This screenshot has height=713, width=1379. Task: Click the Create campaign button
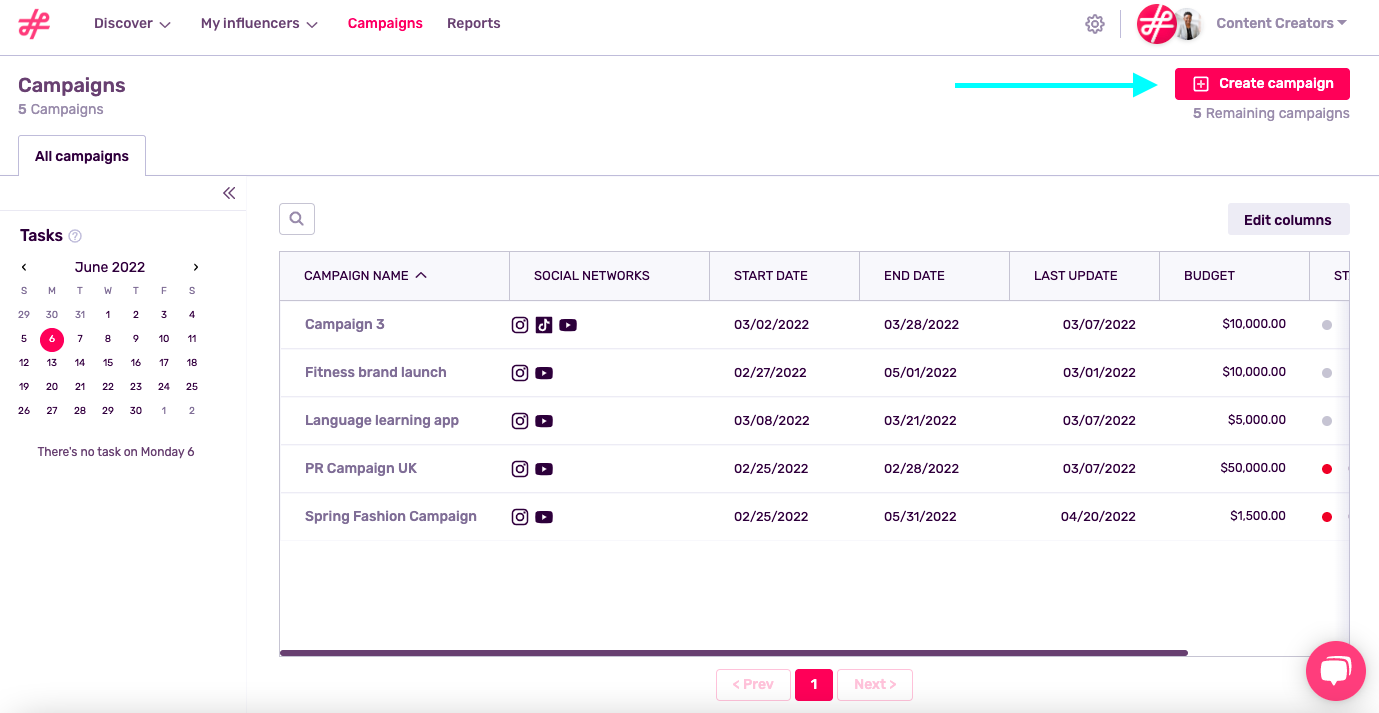[1262, 84]
